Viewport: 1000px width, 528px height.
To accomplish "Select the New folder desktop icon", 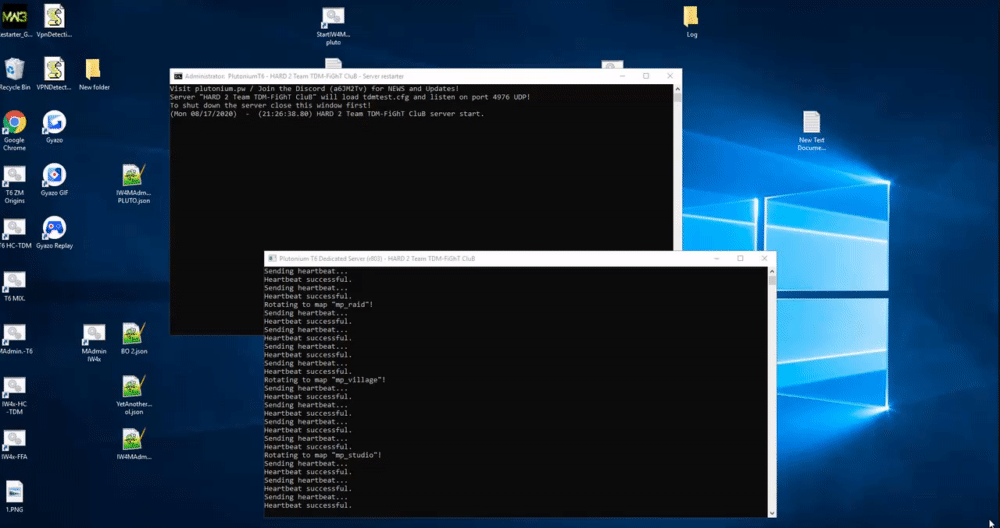I will [x=94, y=74].
